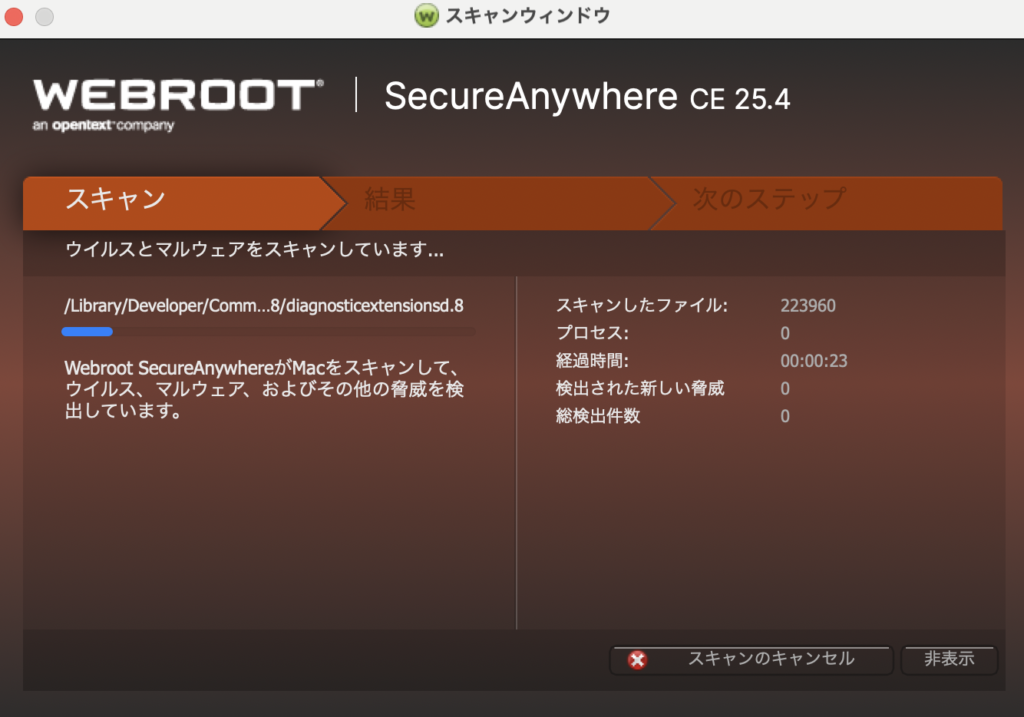
Task: Hide the window using 非表示
Action: [948, 660]
